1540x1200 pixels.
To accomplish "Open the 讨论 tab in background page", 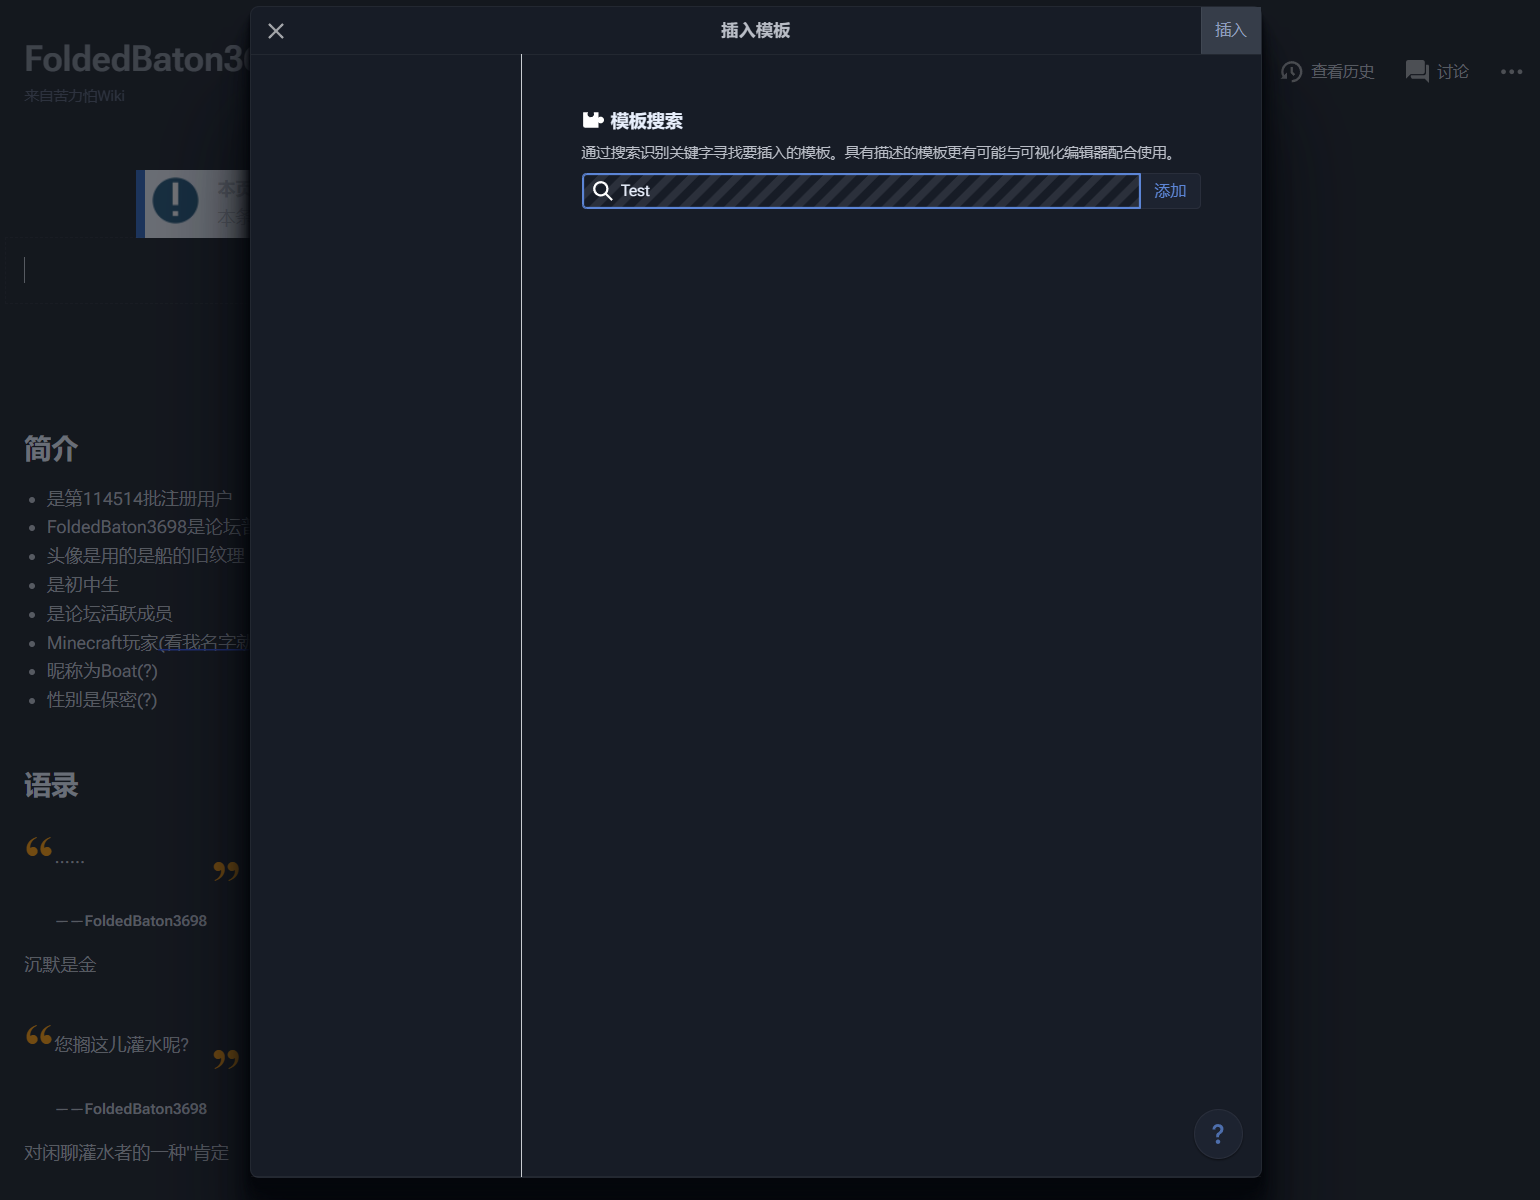I will click(x=1452, y=72).
